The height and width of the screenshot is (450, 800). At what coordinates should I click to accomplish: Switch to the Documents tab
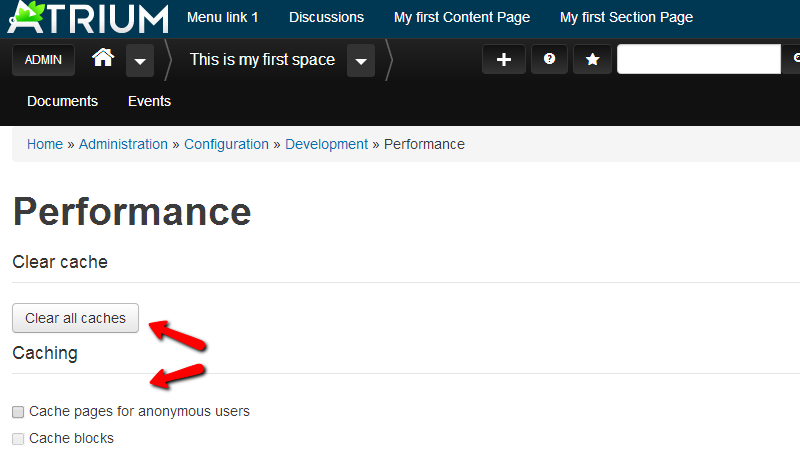point(62,101)
